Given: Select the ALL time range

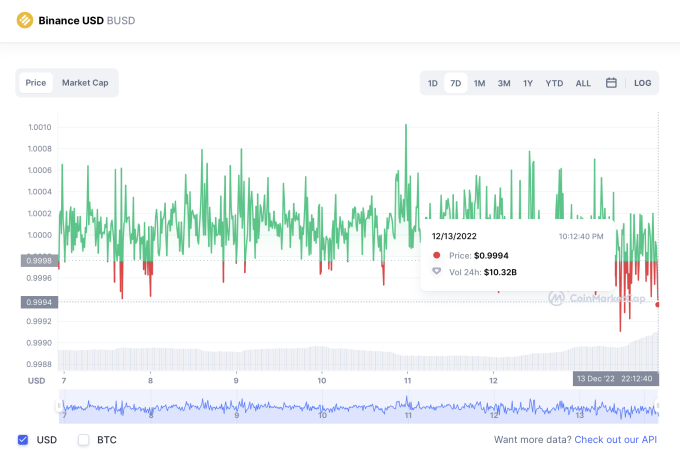Looking at the screenshot, I should tap(583, 83).
